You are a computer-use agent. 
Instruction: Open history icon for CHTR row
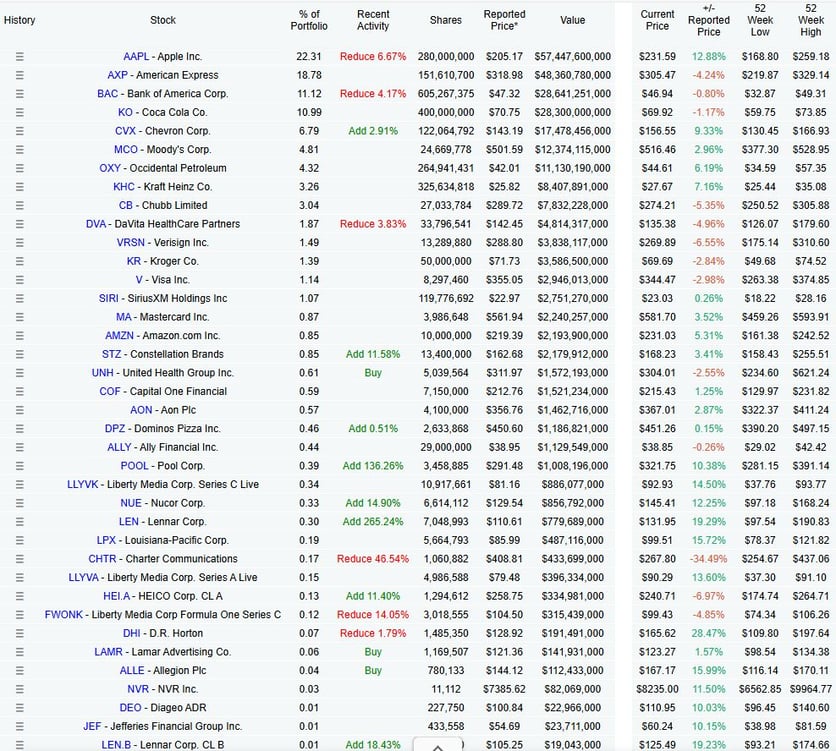(20, 559)
